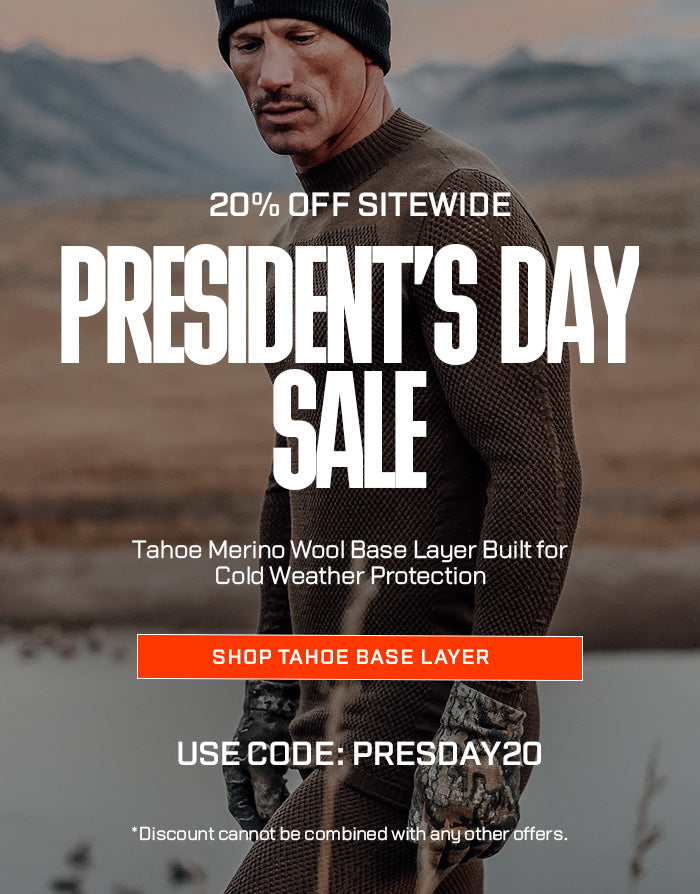Click the dry grass stalk at bottom right

click(647, 810)
